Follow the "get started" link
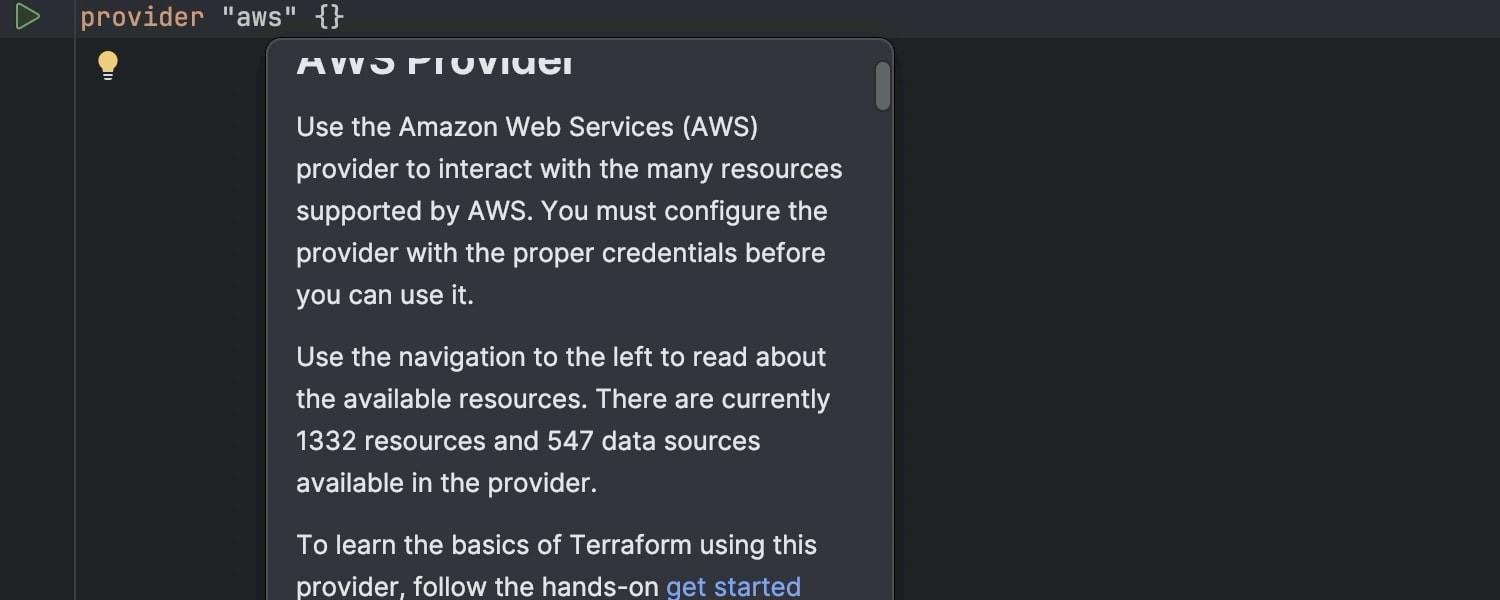1500x600 pixels. pyautogui.click(x=733, y=586)
